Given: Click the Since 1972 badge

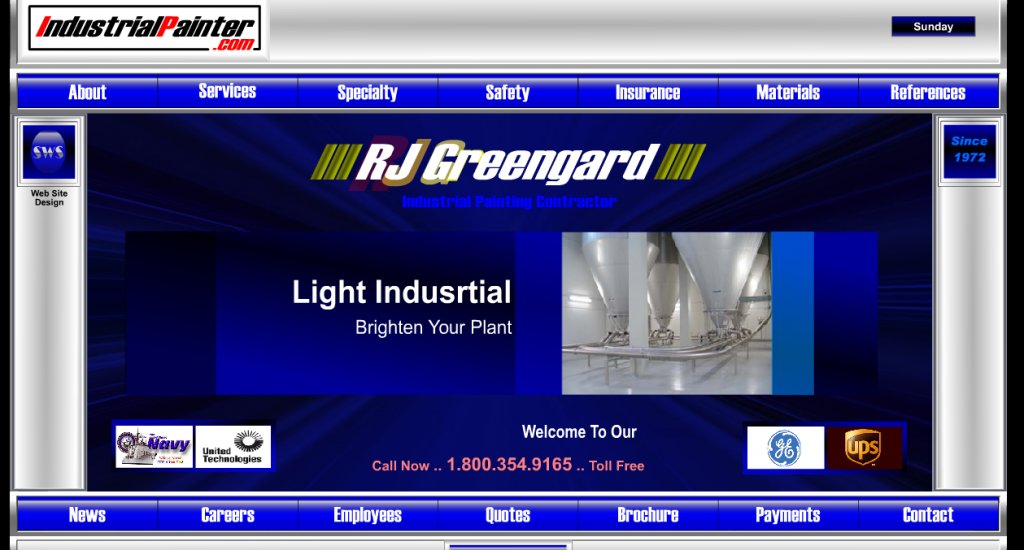Looking at the screenshot, I should click(970, 151).
